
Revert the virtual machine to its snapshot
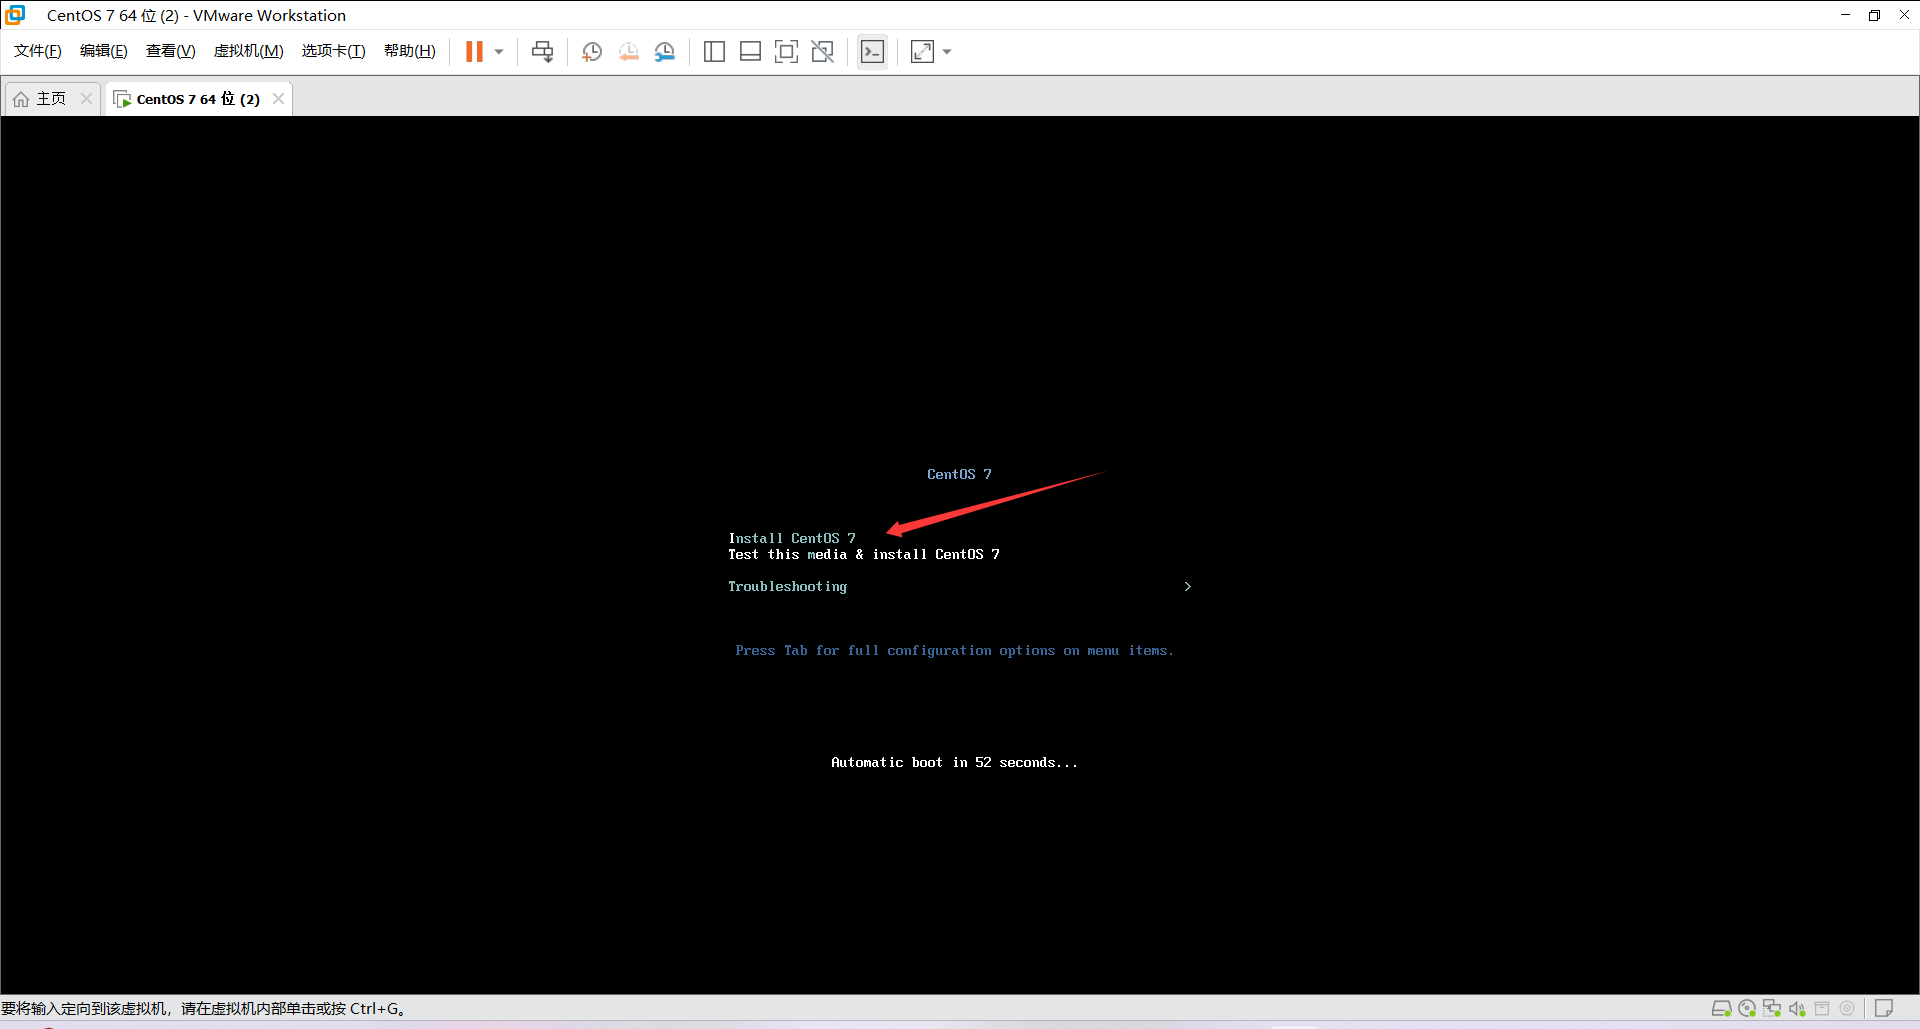click(628, 52)
